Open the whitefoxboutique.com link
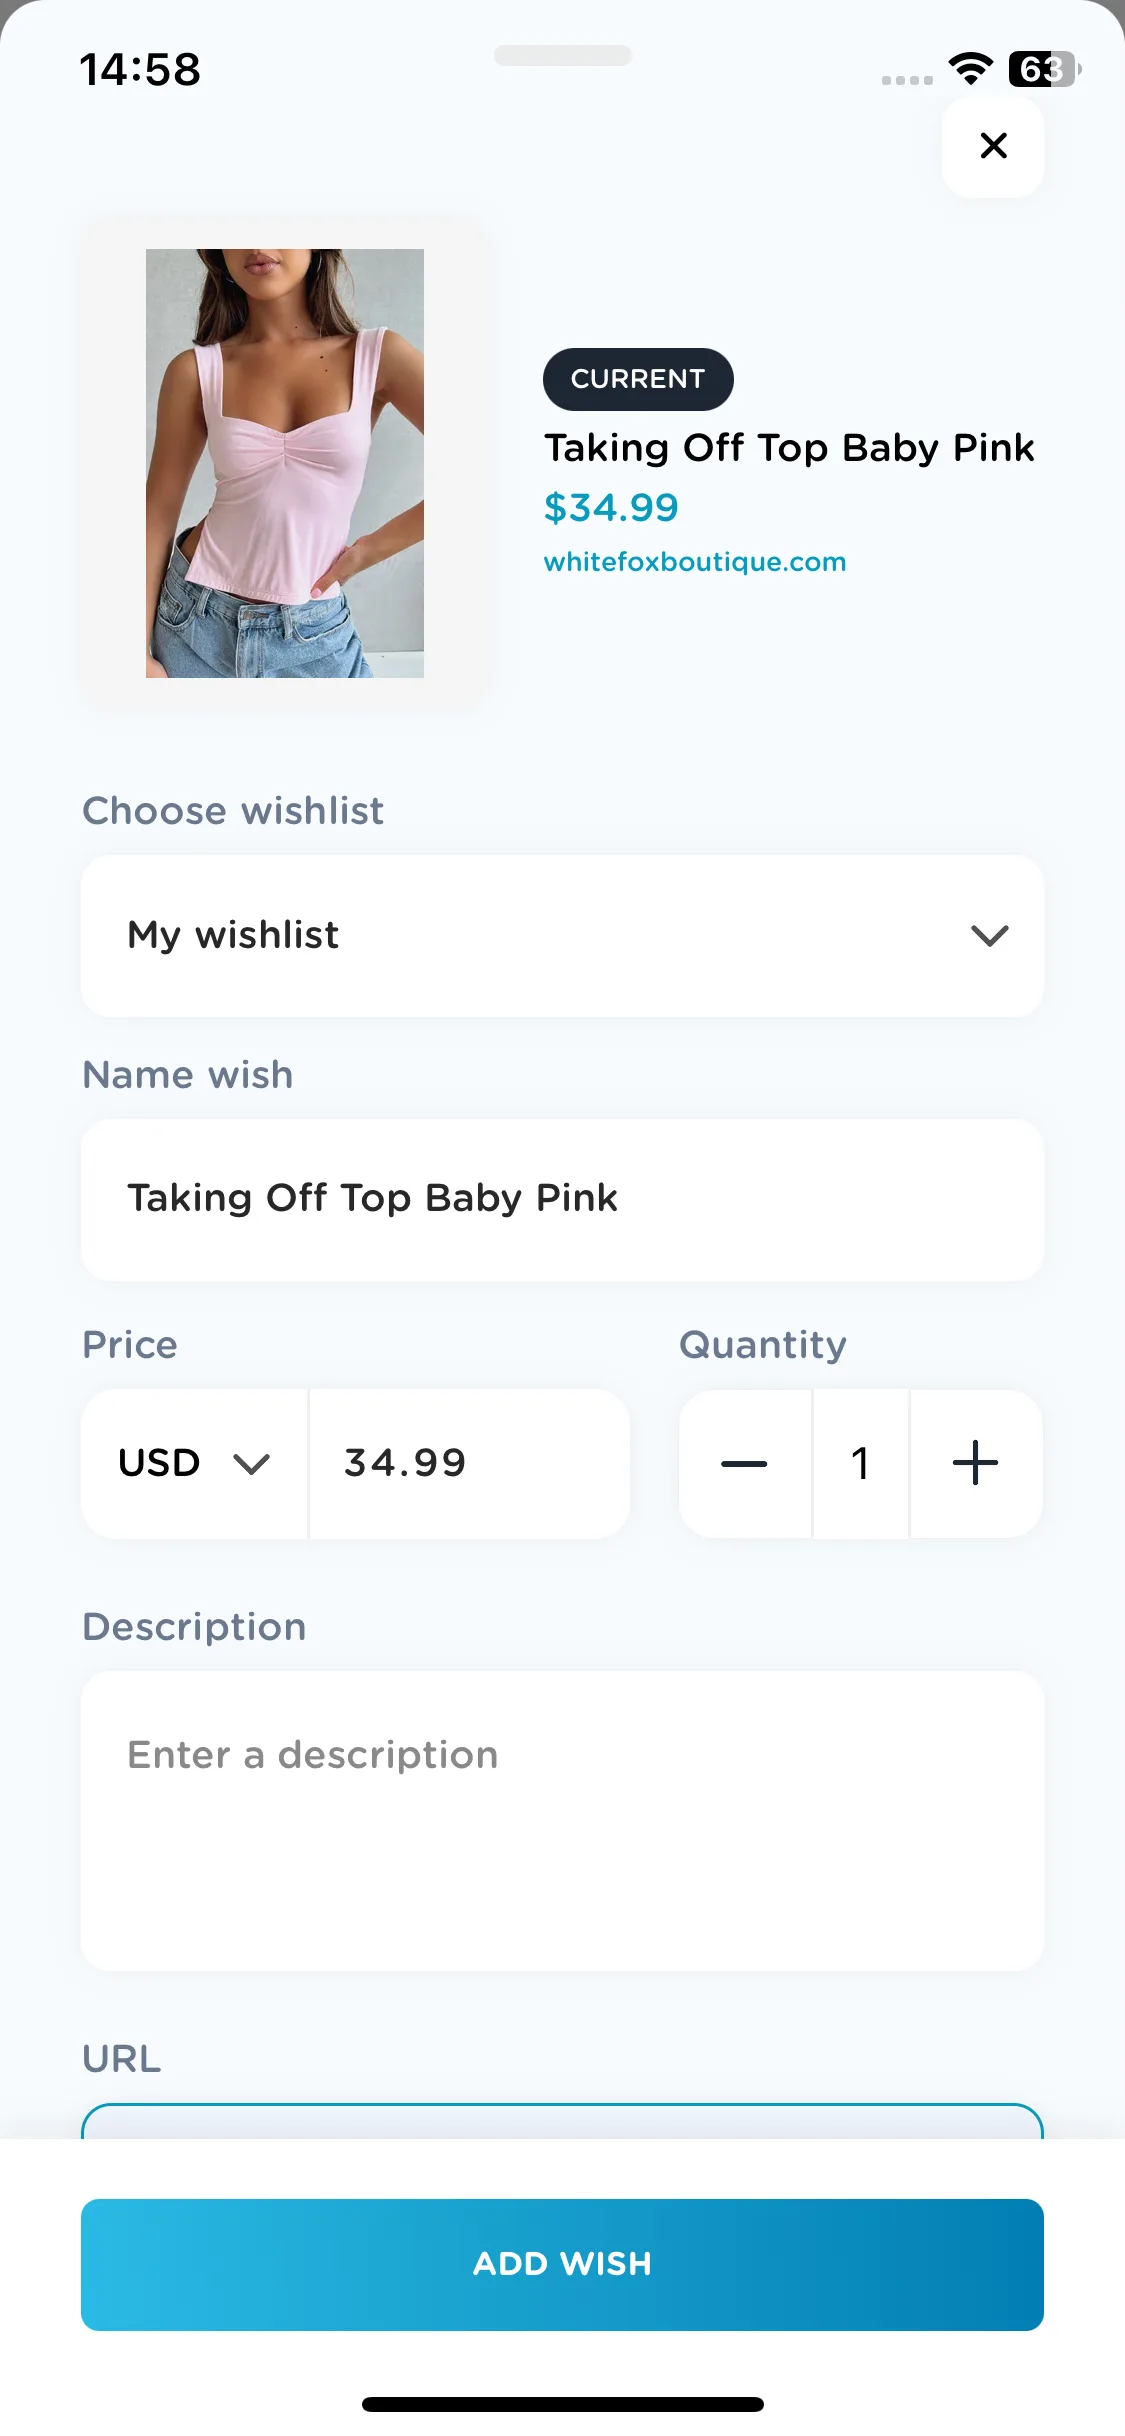The width and height of the screenshot is (1125, 2436). coord(695,562)
